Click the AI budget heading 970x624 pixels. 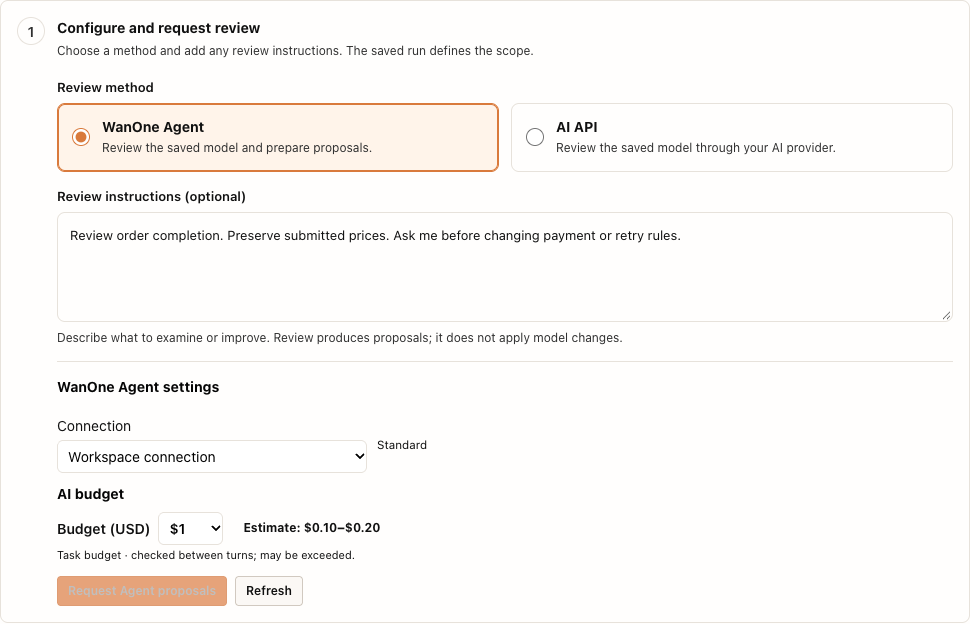coord(90,494)
